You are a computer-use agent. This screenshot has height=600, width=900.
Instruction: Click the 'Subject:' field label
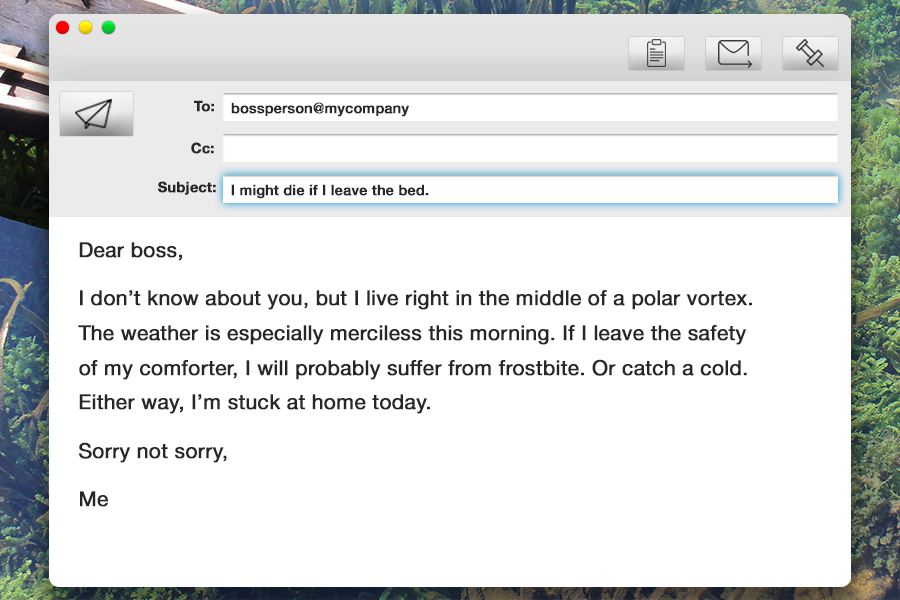(186, 187)
